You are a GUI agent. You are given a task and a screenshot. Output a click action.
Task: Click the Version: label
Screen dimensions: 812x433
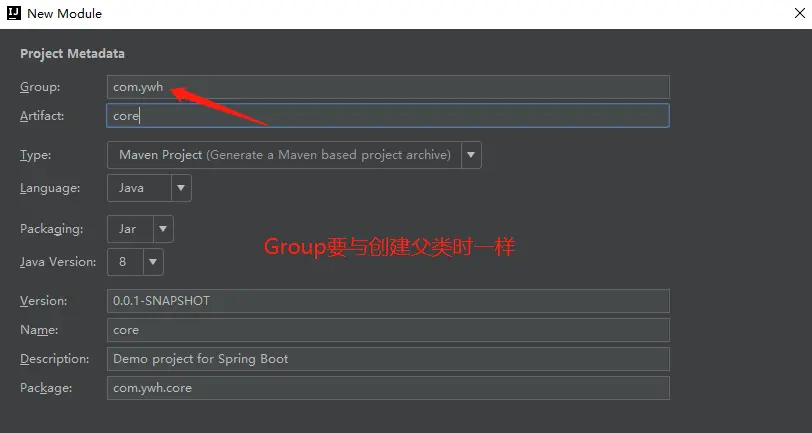[x=44, y=301]
